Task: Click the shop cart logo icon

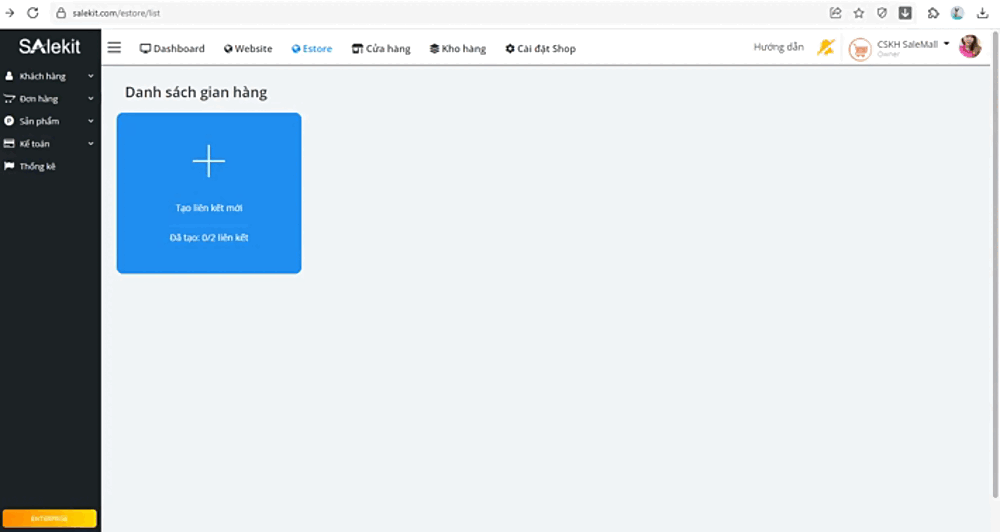Action: pos(859,49)
